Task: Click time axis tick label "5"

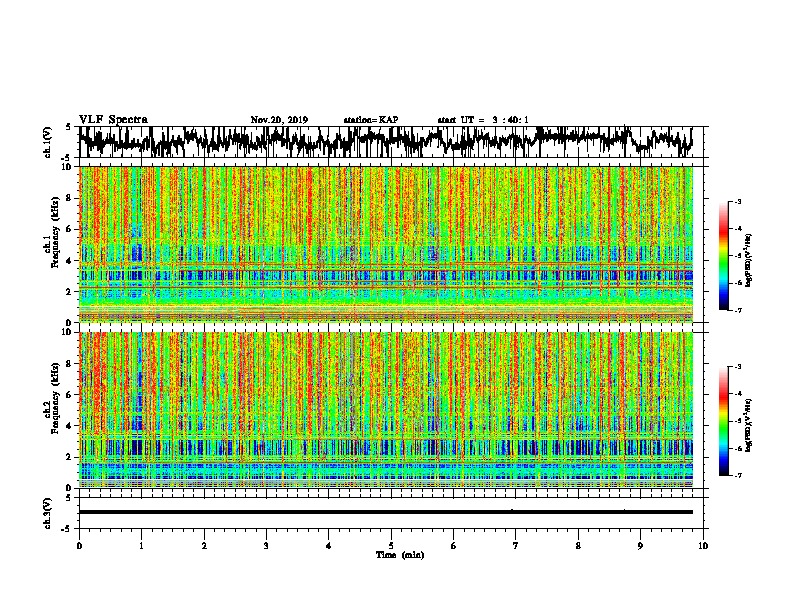Action: point(391,546)
